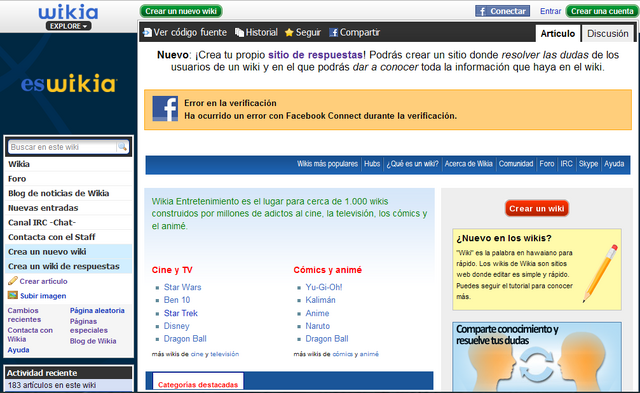Share the page via Compartir
This screenshot has width=640, height=393.
pyautogui.click(x=360, y=32)
